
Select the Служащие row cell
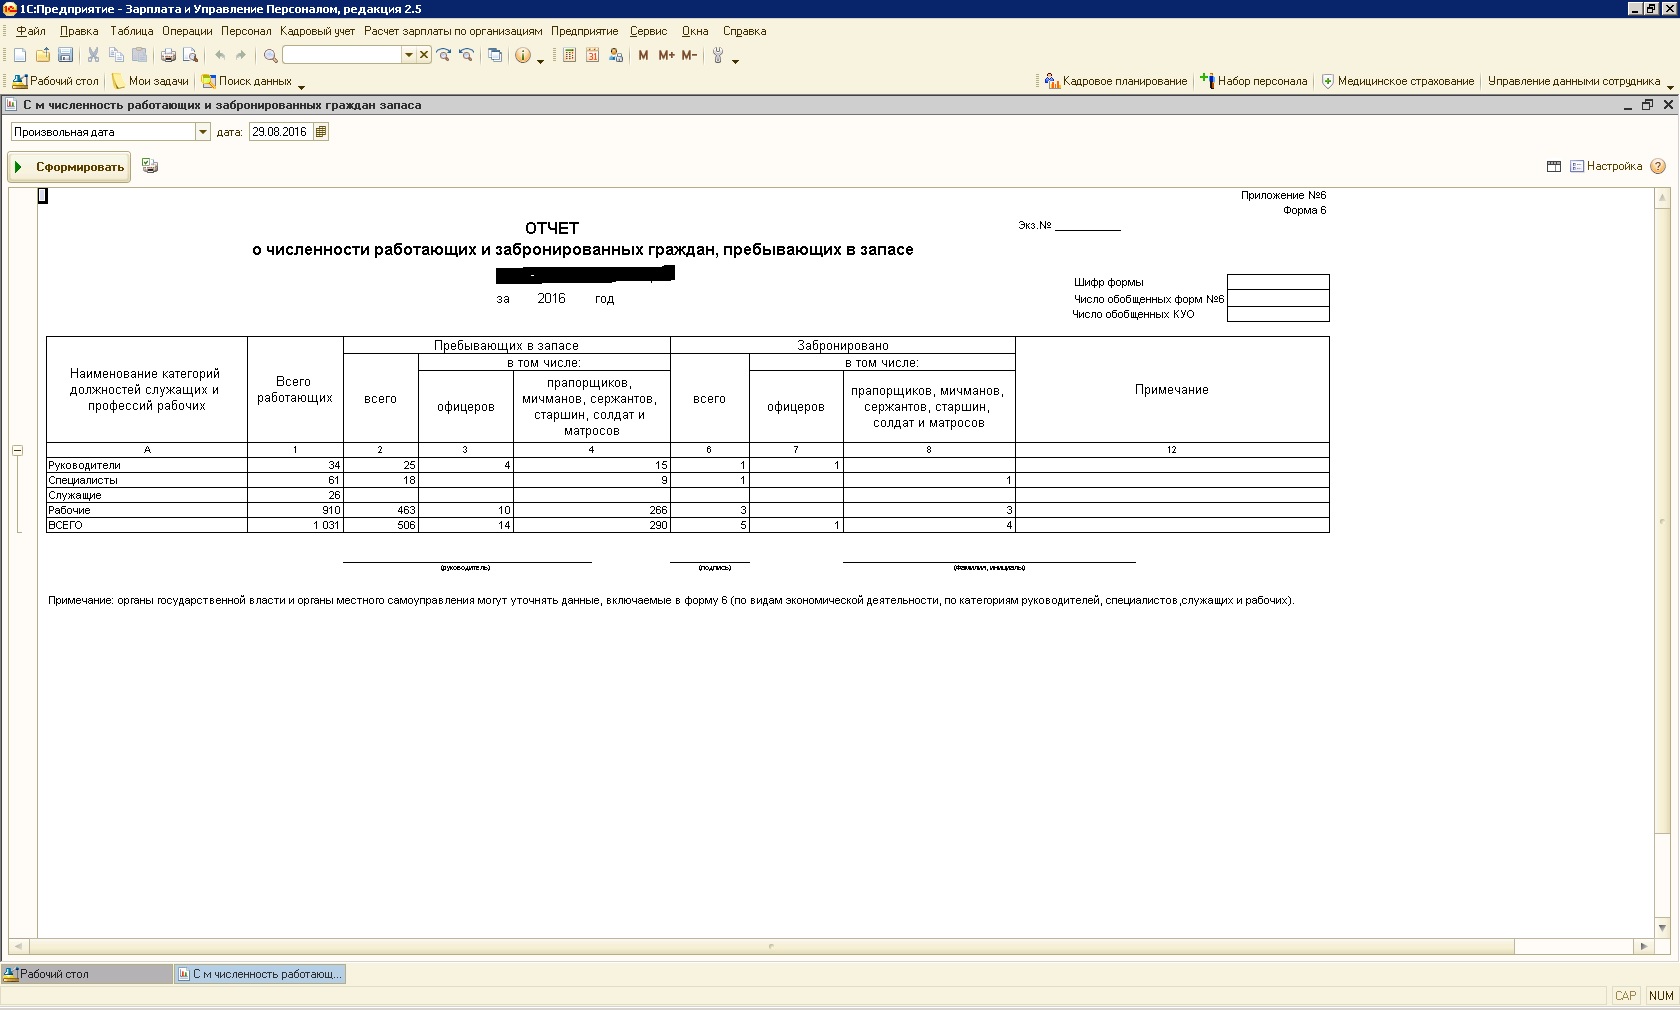click(x=147, y=495)
